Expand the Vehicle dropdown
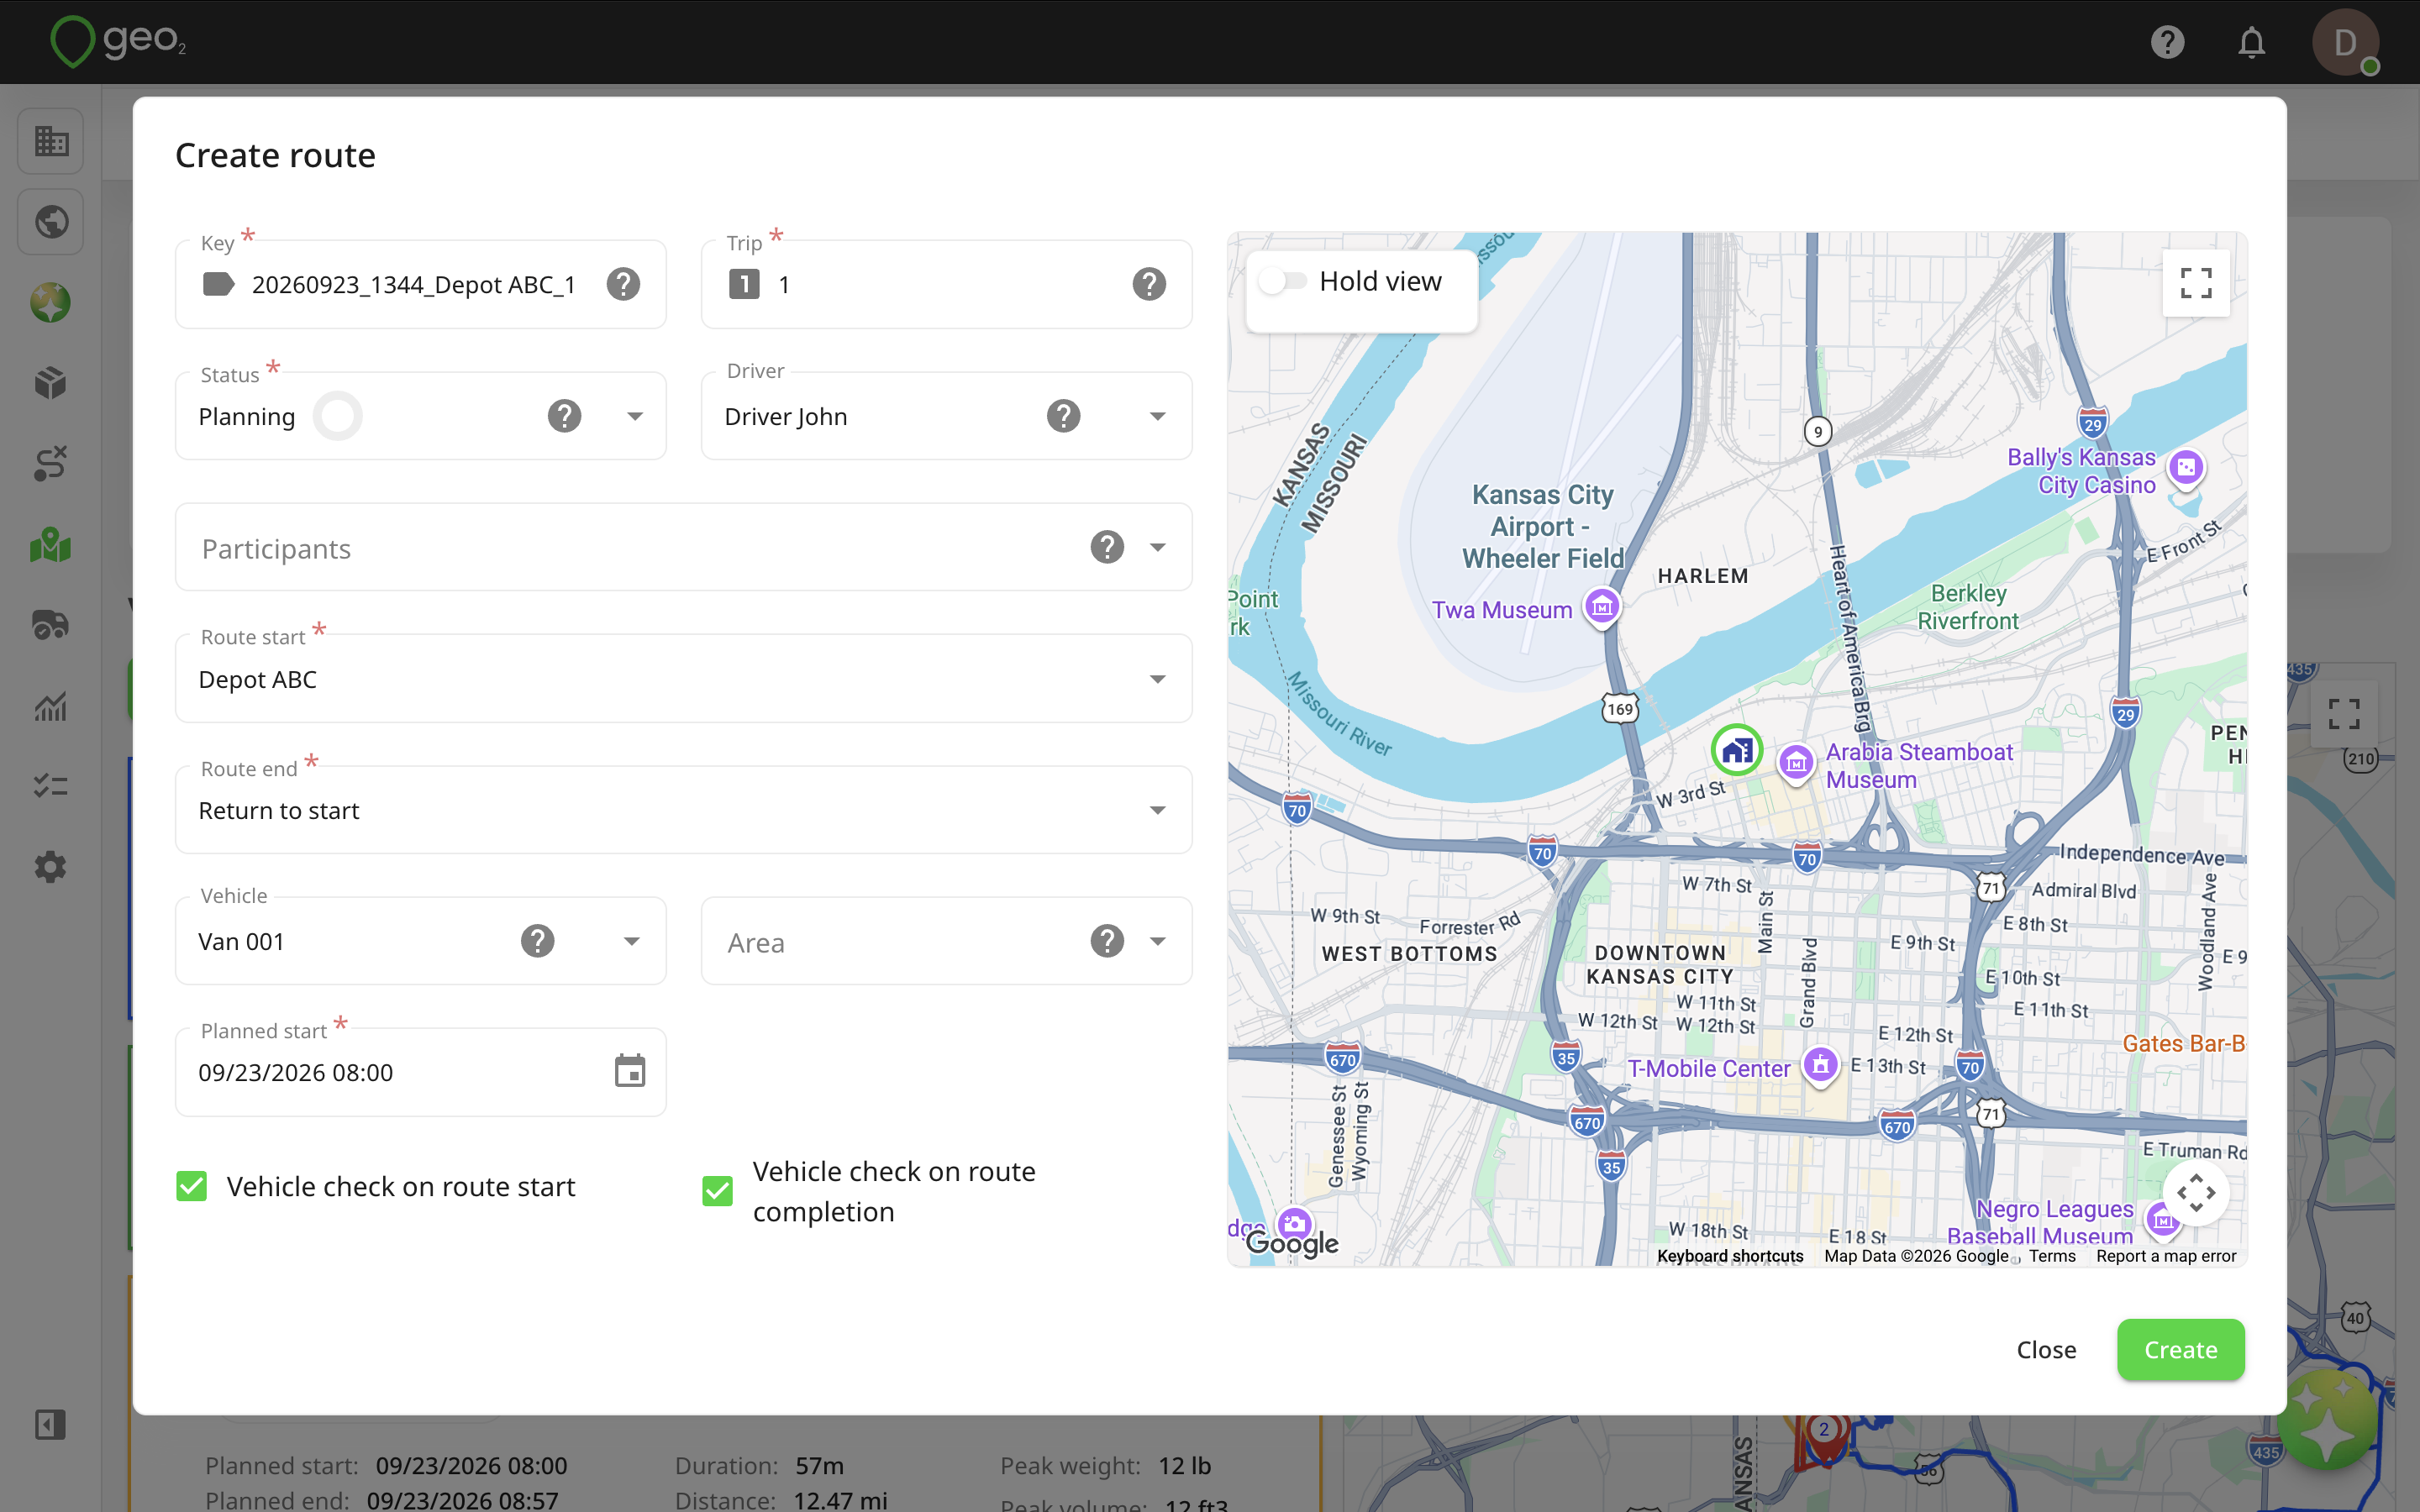This screenshot has width=2420, height=1512. (x=631, y=941)
